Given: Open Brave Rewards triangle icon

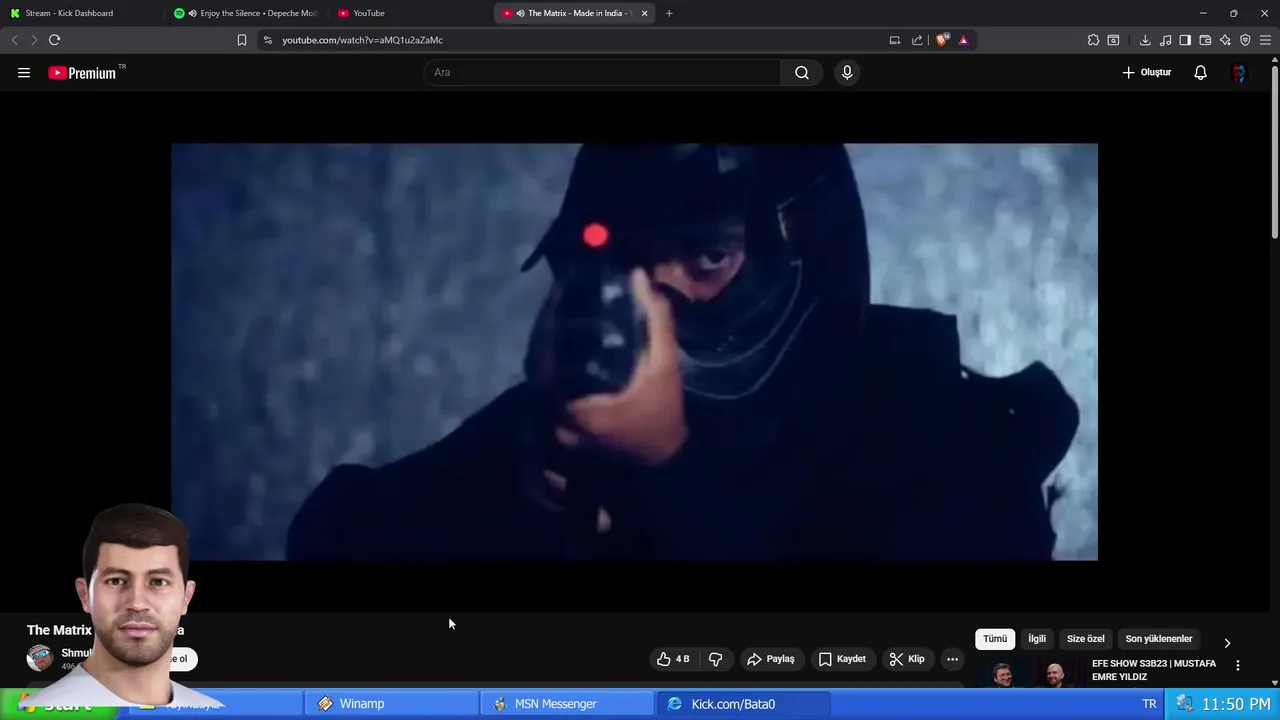Looking at the screenshot, I should tap(963, 40).
